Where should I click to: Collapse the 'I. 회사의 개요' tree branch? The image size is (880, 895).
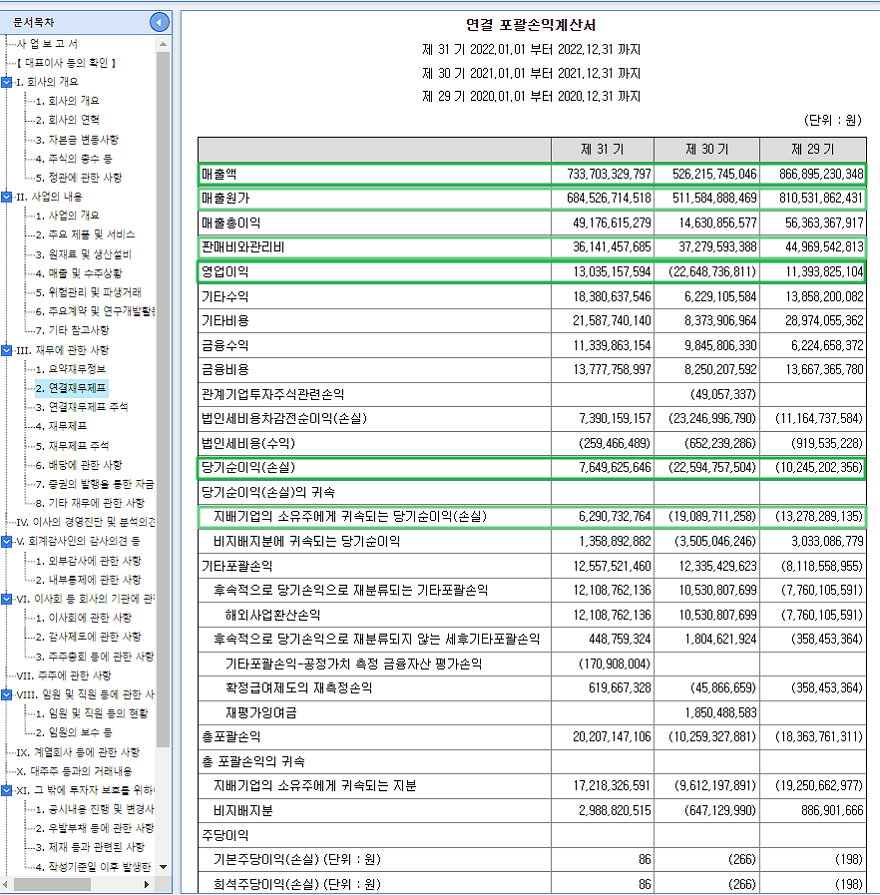point(8,84)
